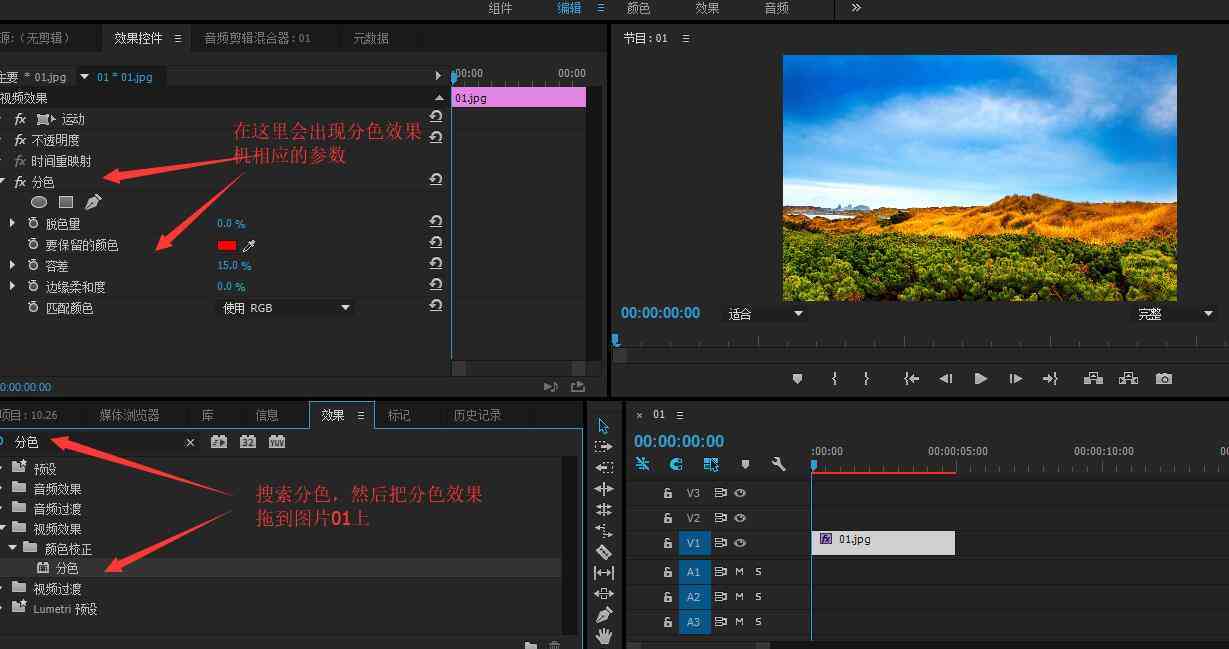Choose the Selection tool in the tools panel
The height and width of the screenshot is (649, 1229).
point(604,426)
